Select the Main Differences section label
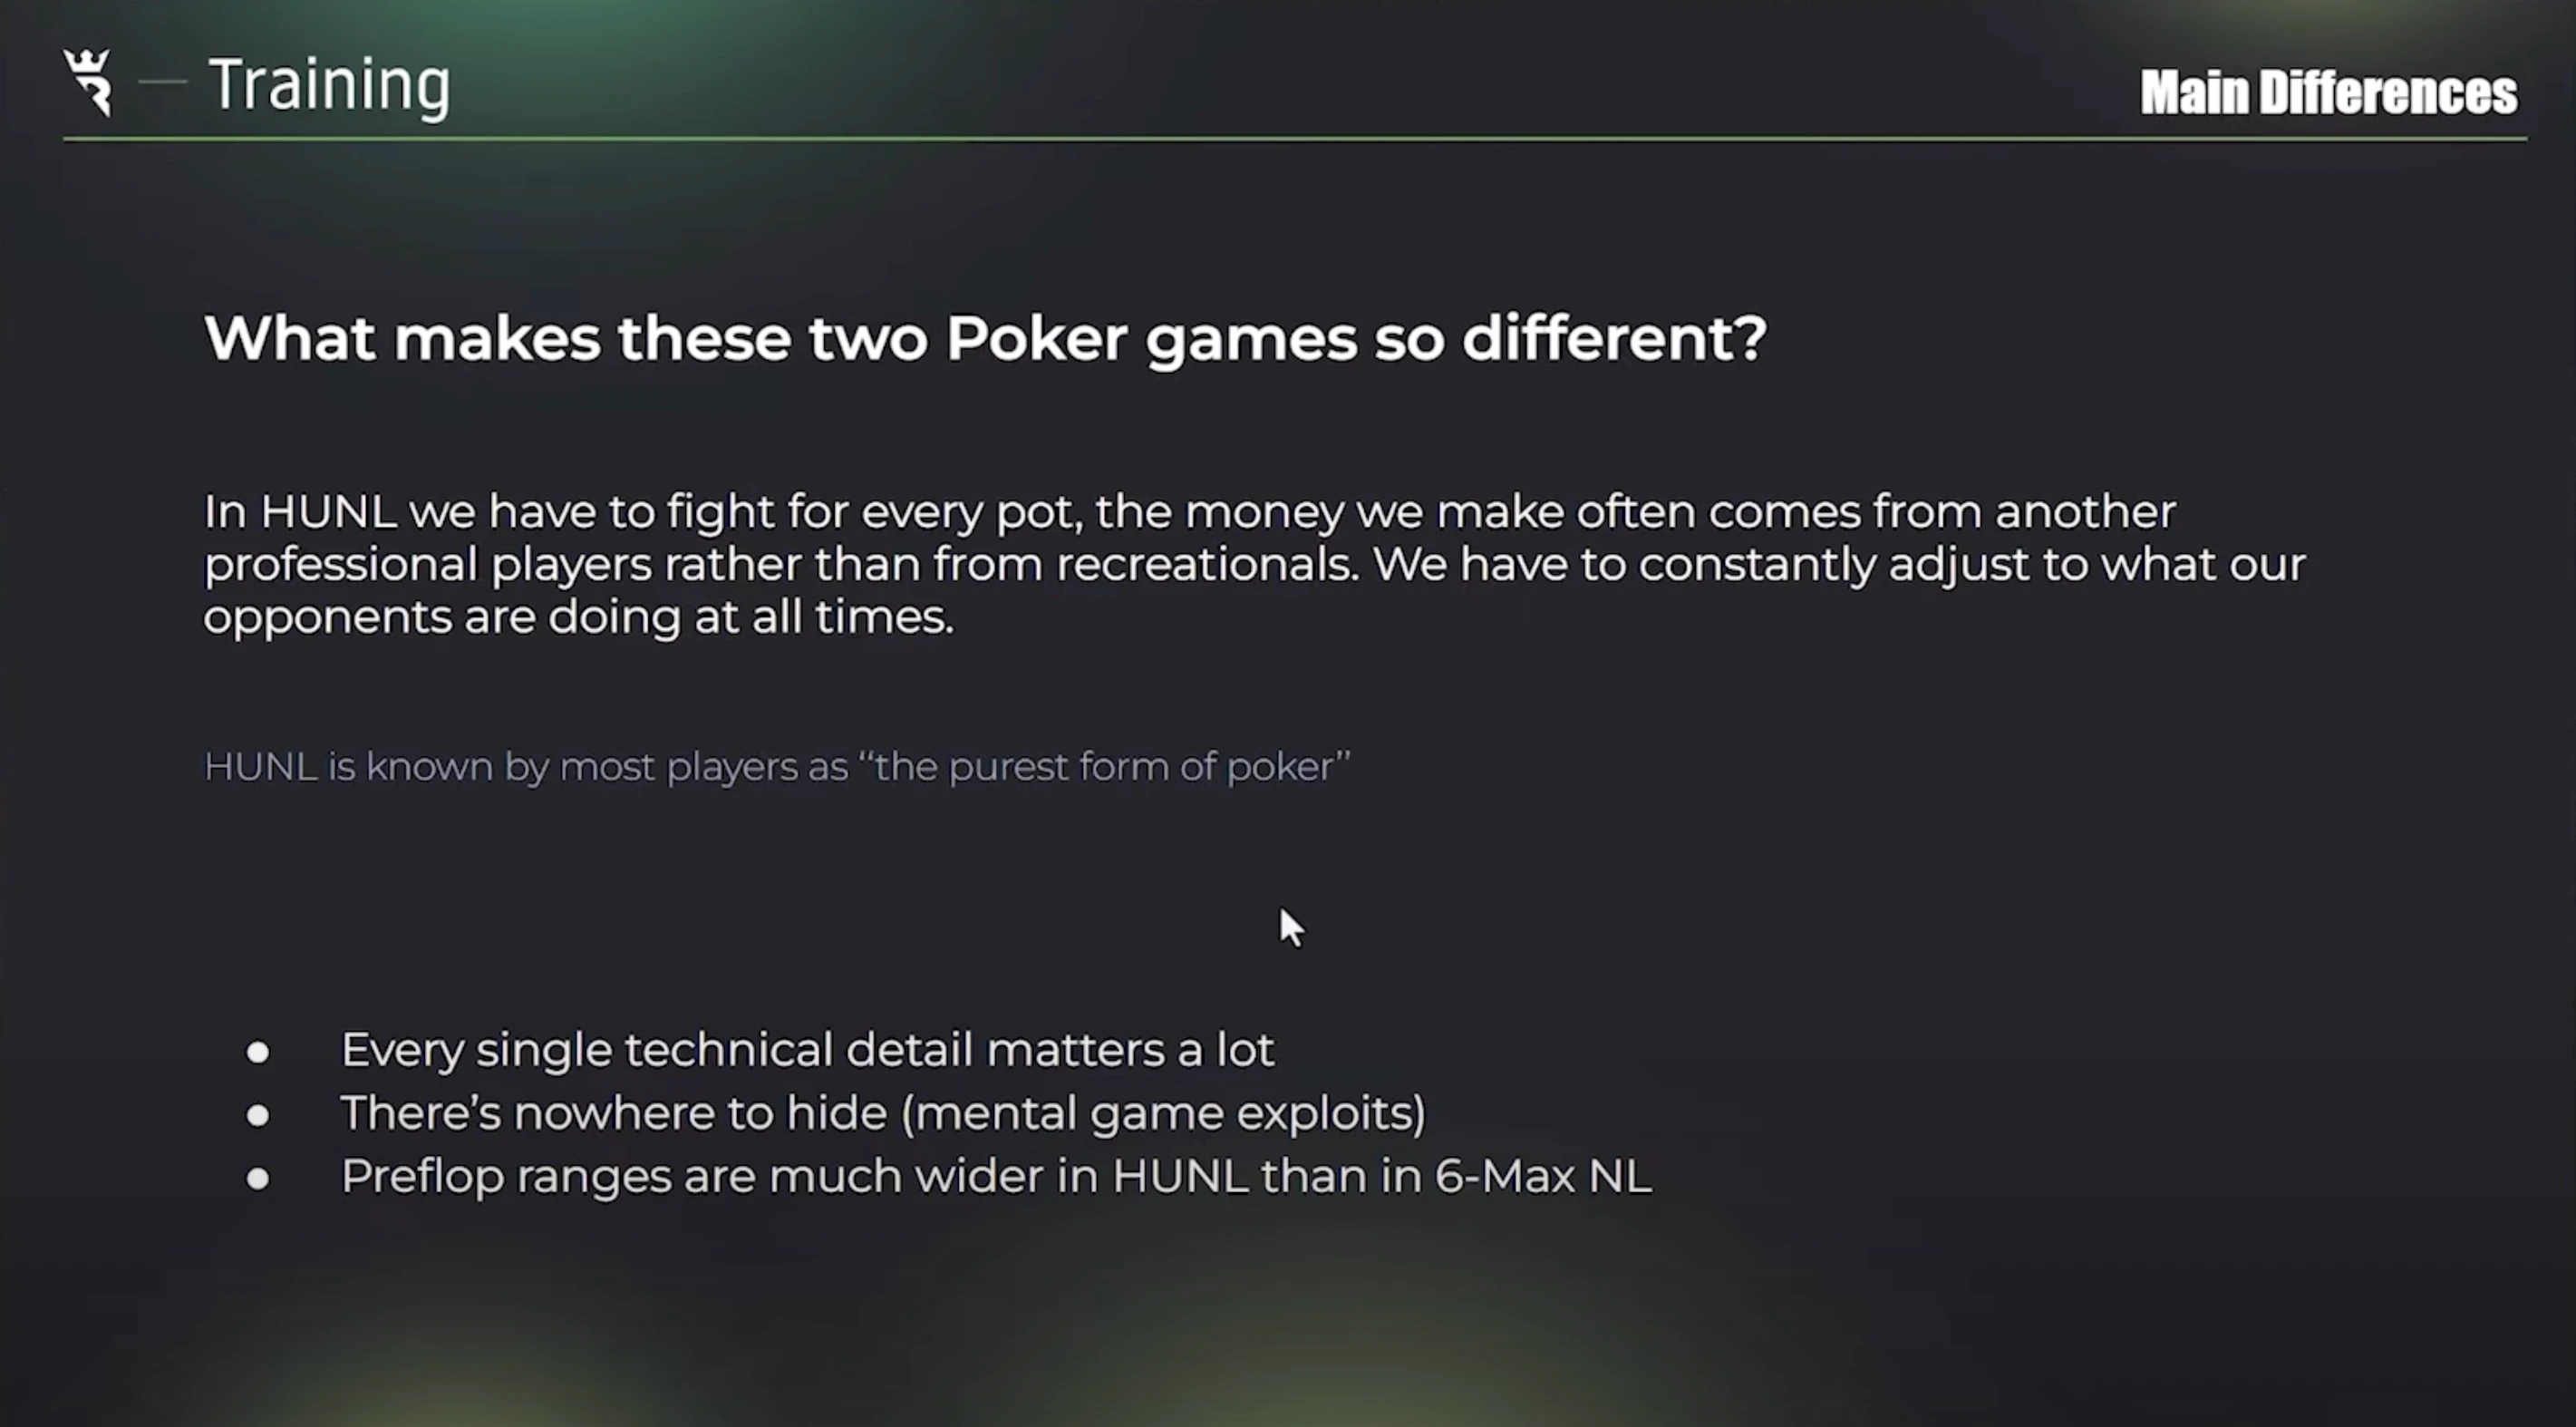This screenshot has height=1427, width=2576. [2327, 93]
